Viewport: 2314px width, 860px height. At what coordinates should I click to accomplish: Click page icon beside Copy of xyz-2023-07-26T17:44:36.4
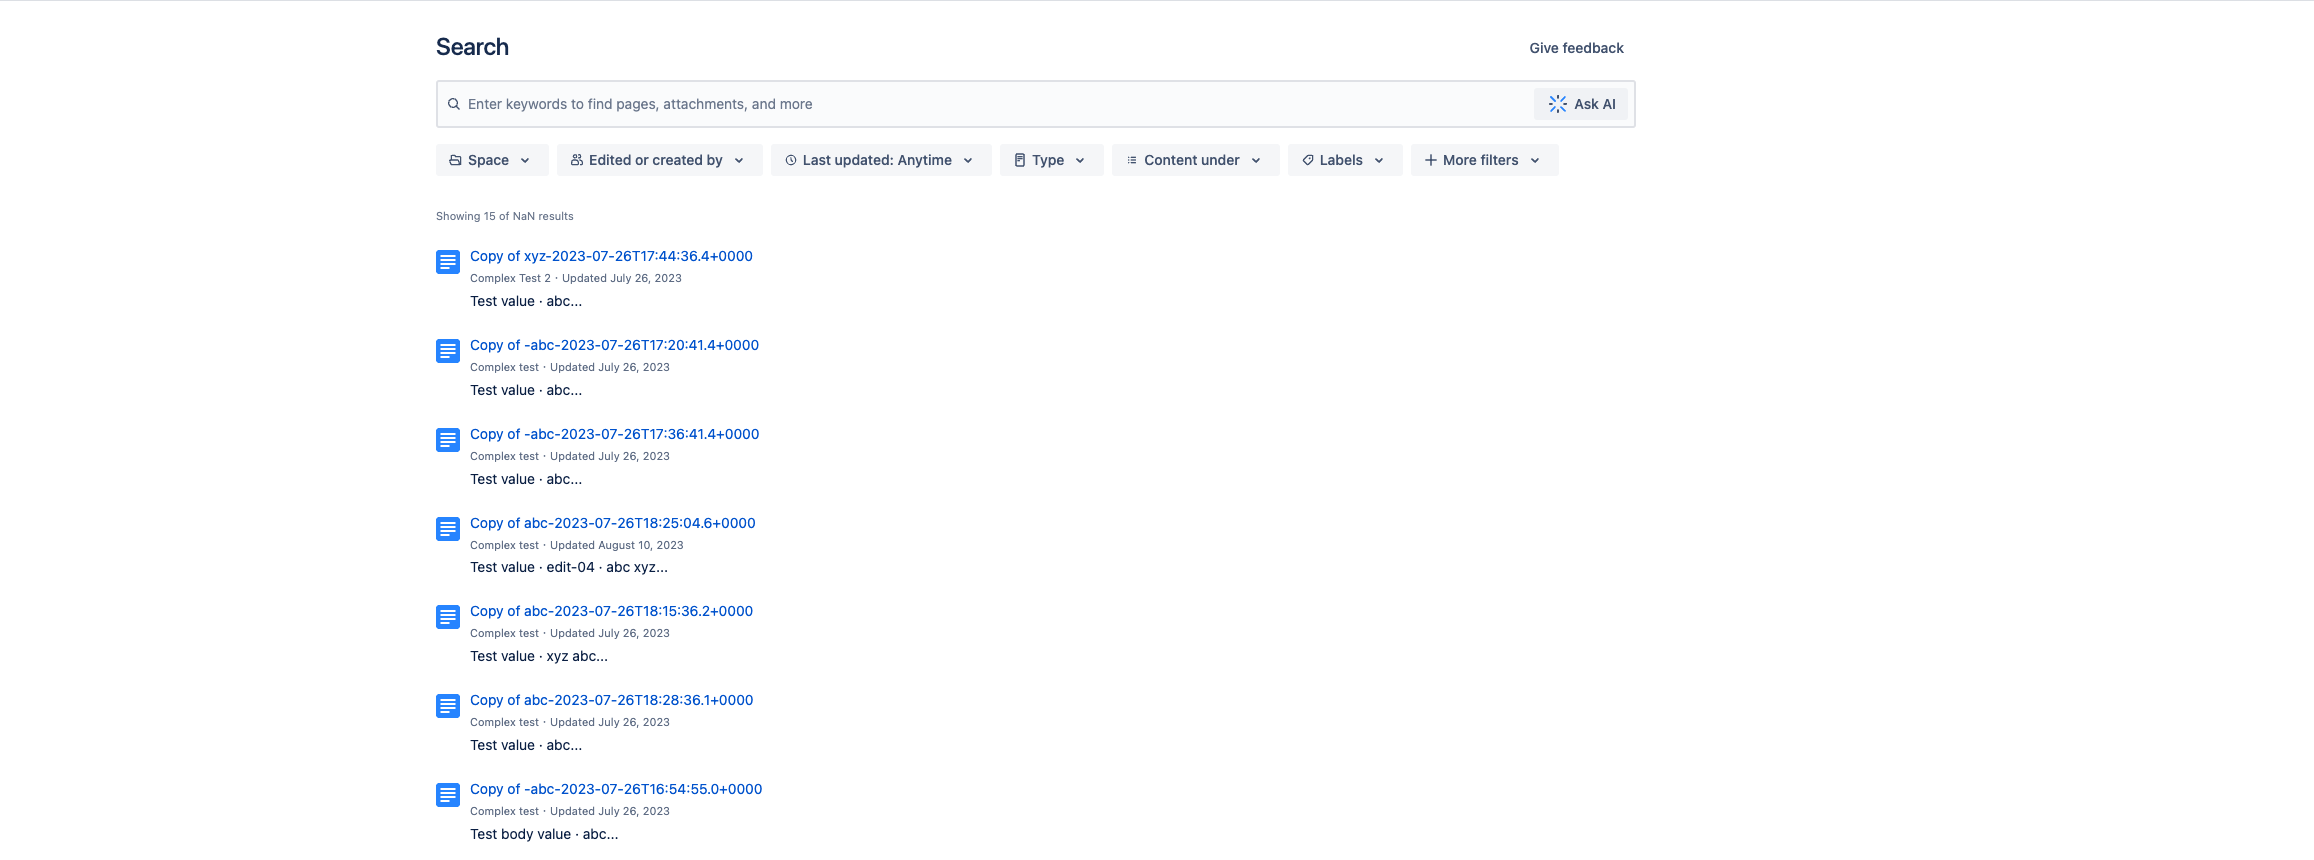tap(448, 262)
